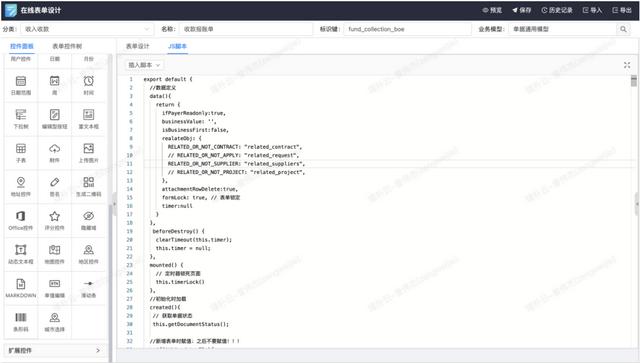This screenshot has width=640, height=364.
Task: Click code line 'clearTimeout(this.timer);'
Action: 193,240
